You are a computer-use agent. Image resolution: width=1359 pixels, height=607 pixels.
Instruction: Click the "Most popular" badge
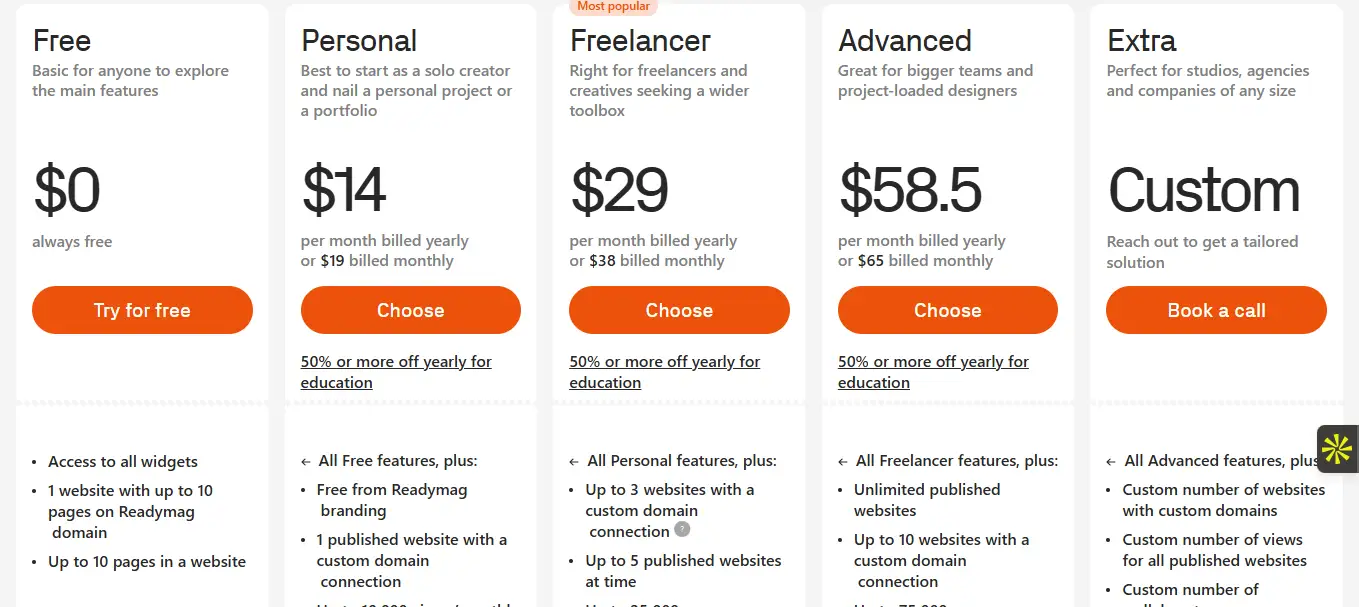(613, 7)
